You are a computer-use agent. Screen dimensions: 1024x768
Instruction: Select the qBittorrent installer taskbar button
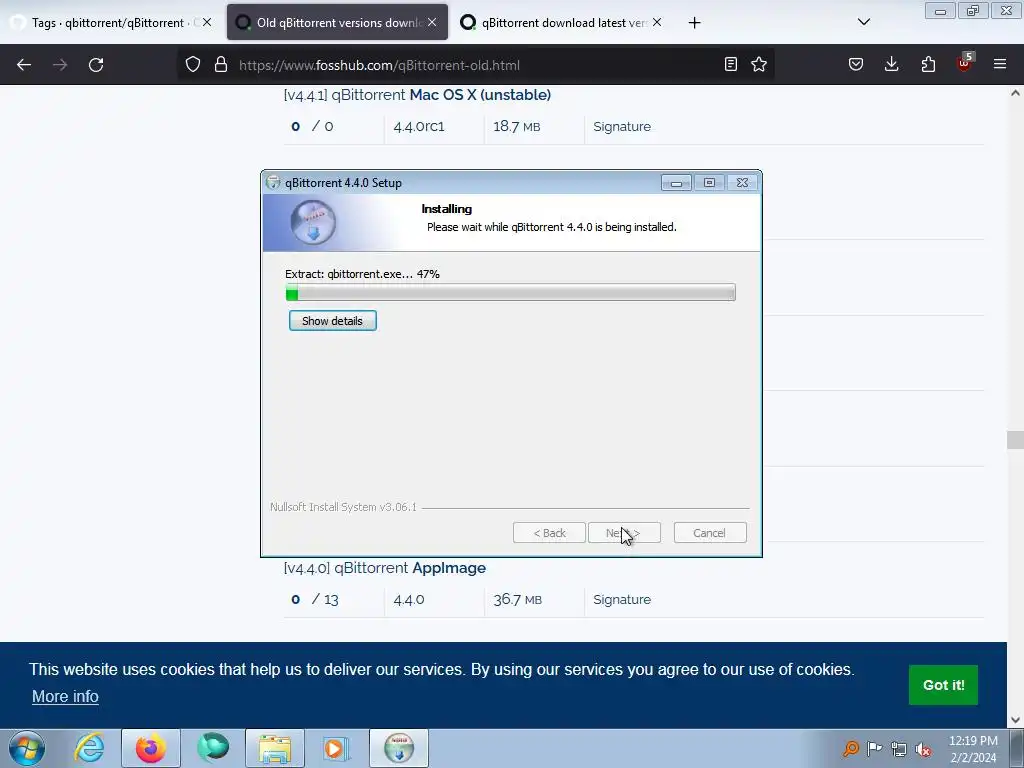coord(399,748)
